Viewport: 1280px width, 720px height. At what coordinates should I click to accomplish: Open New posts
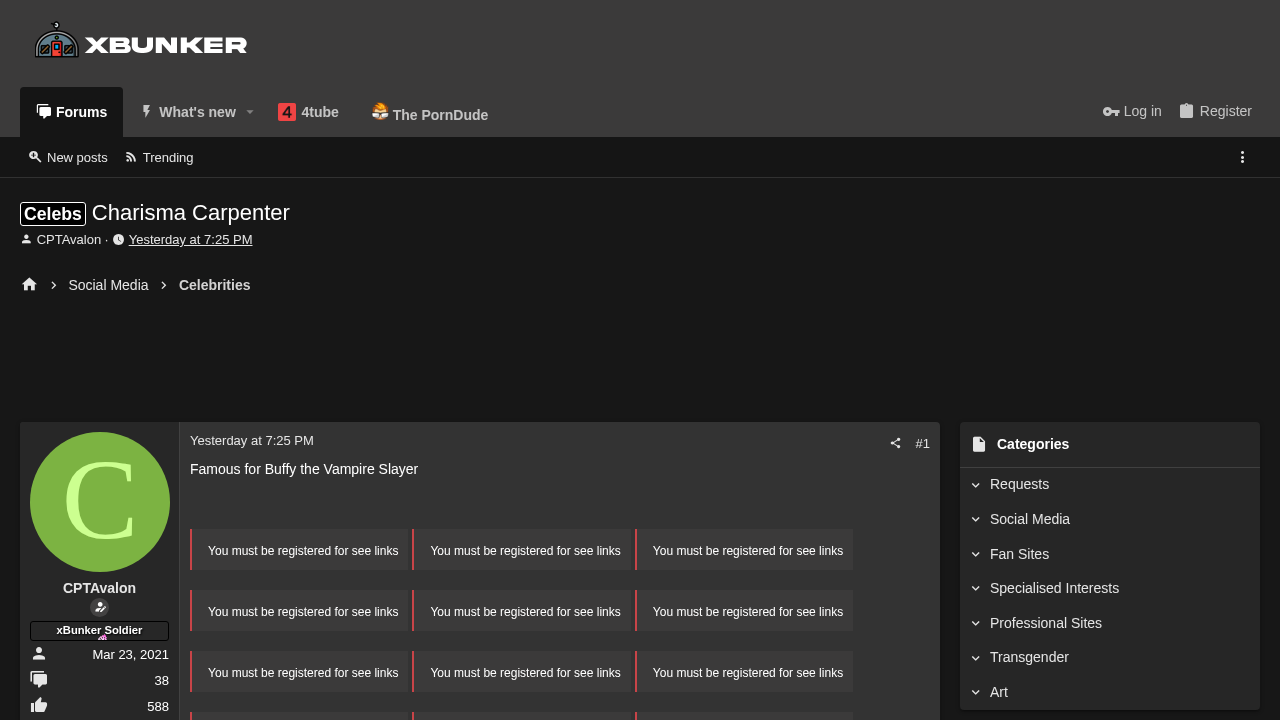click(68, 157)
